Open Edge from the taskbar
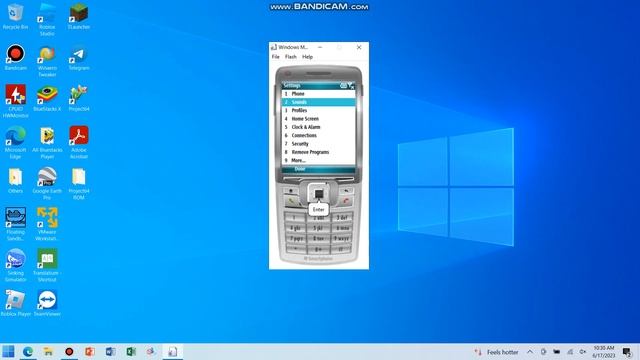Image resolution: width=640 pixels, height=360 pixels. coord(28,351)
